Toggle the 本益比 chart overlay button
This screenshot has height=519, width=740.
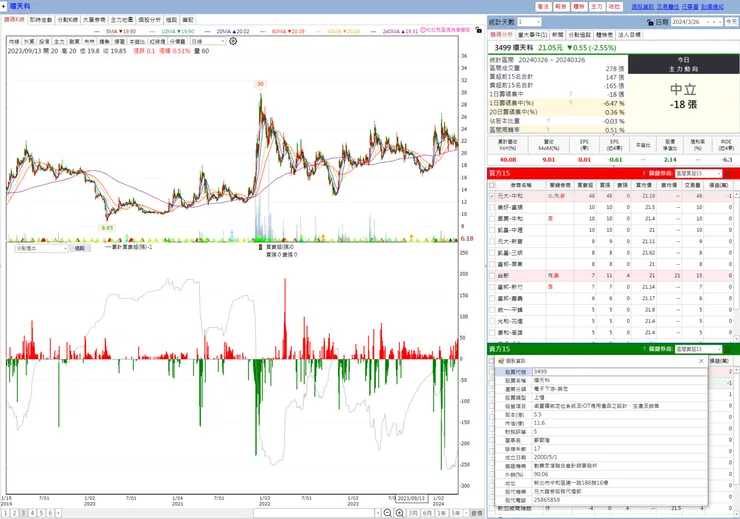tap(137, 42)
